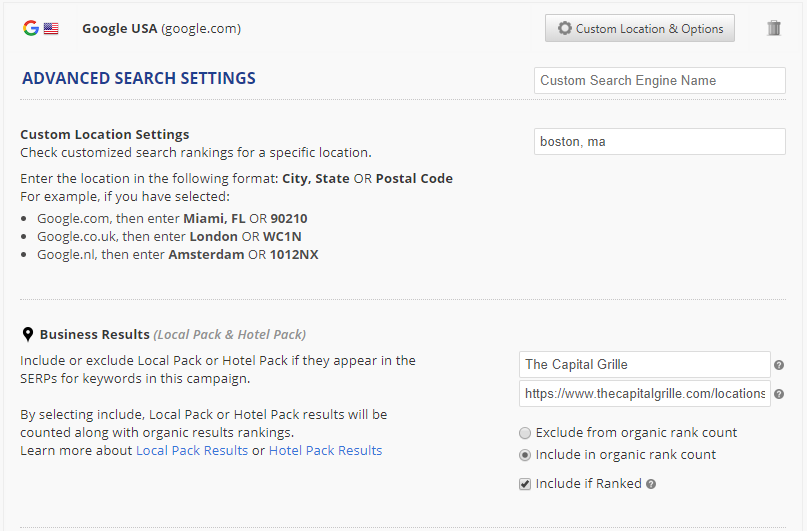Show help tooltip for Include if Ranked
The image size is (807, 531).
651,484
